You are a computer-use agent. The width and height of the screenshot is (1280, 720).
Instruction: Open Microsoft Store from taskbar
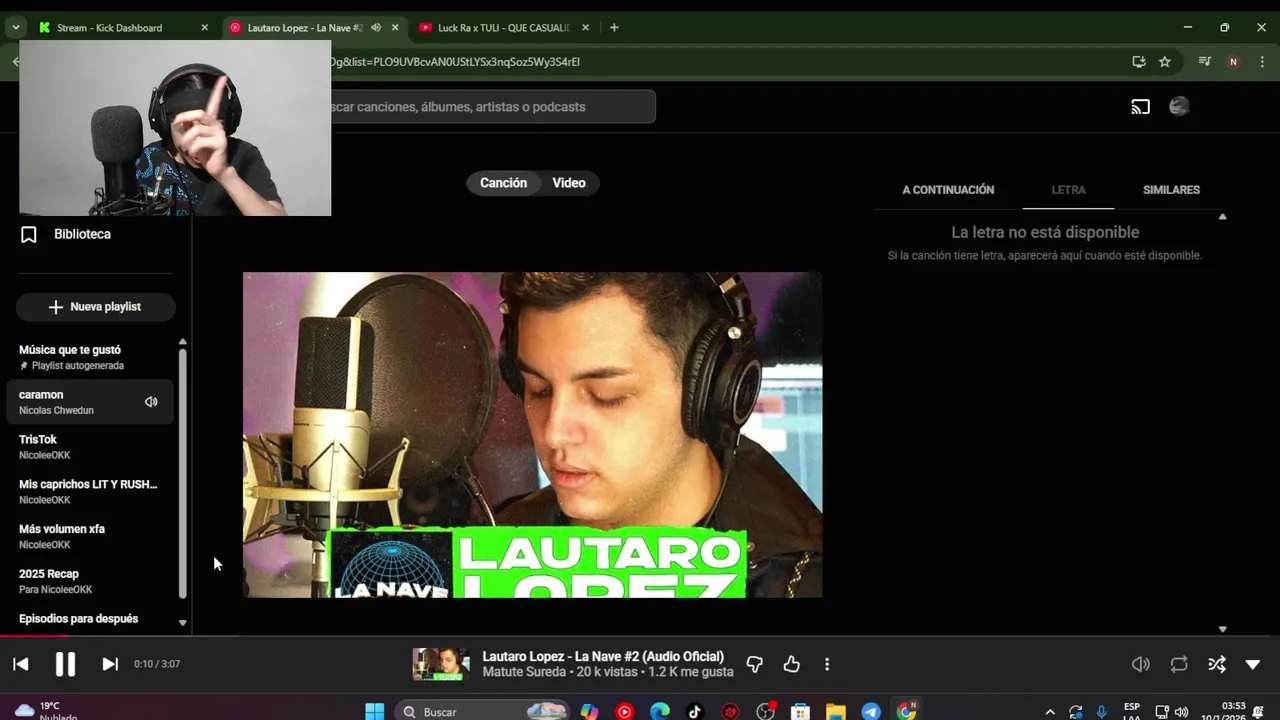point(800,712)
